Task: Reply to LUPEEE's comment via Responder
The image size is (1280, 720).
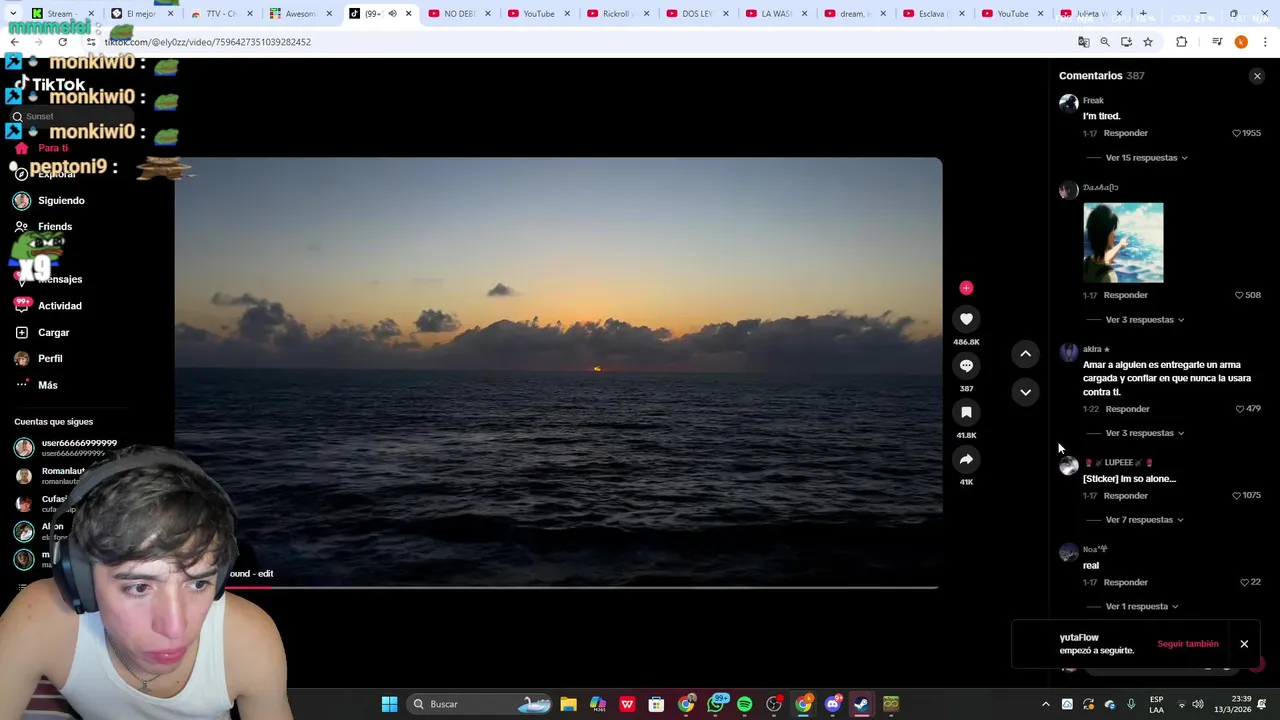Action: point(1126,496)
